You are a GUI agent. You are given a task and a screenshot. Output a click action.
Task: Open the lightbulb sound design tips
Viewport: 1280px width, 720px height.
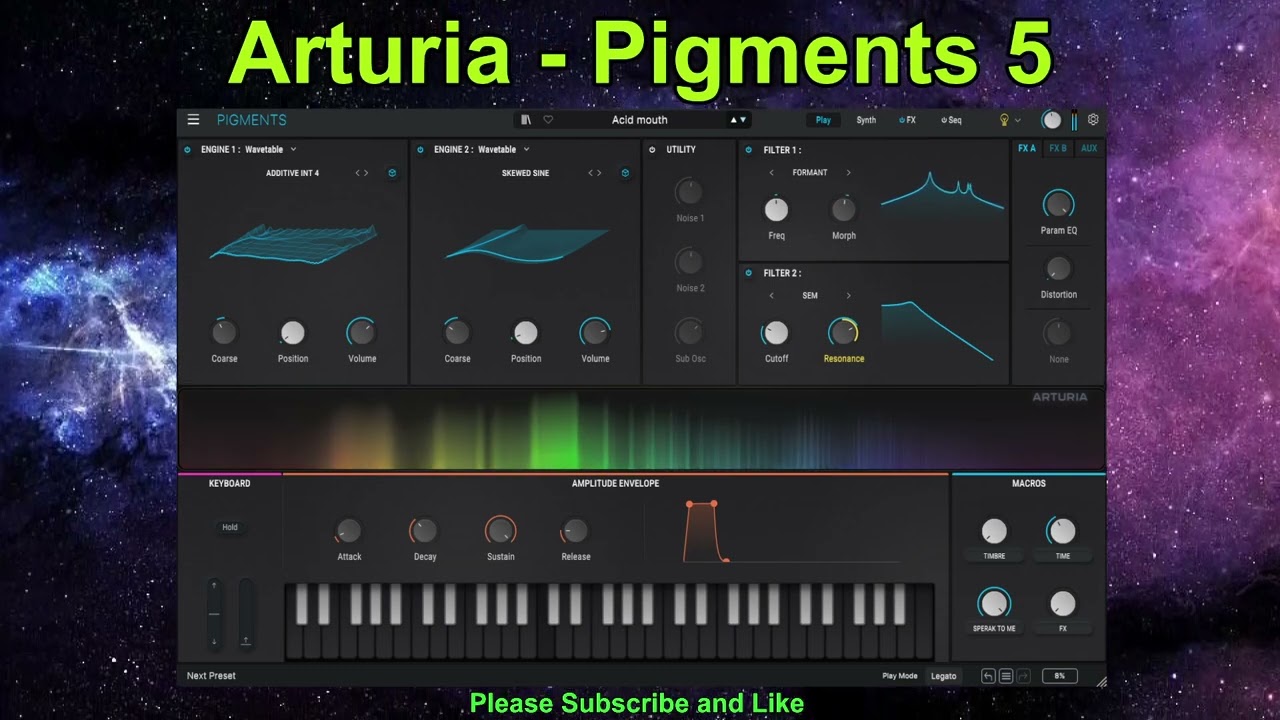pyautogui.click(x=1004, y=120)
